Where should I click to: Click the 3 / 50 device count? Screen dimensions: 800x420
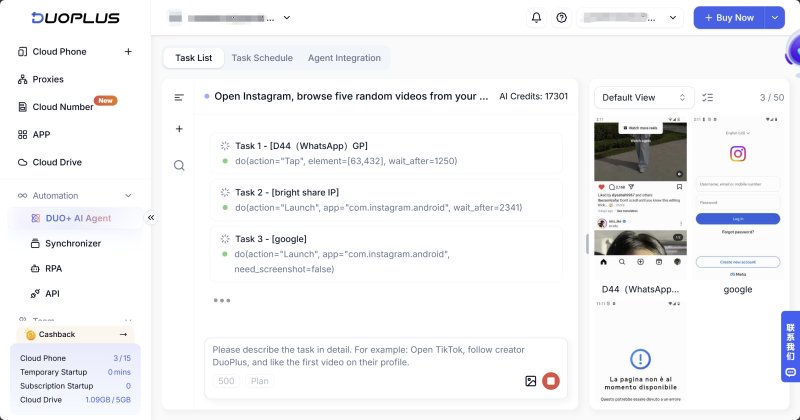(771, 97)
